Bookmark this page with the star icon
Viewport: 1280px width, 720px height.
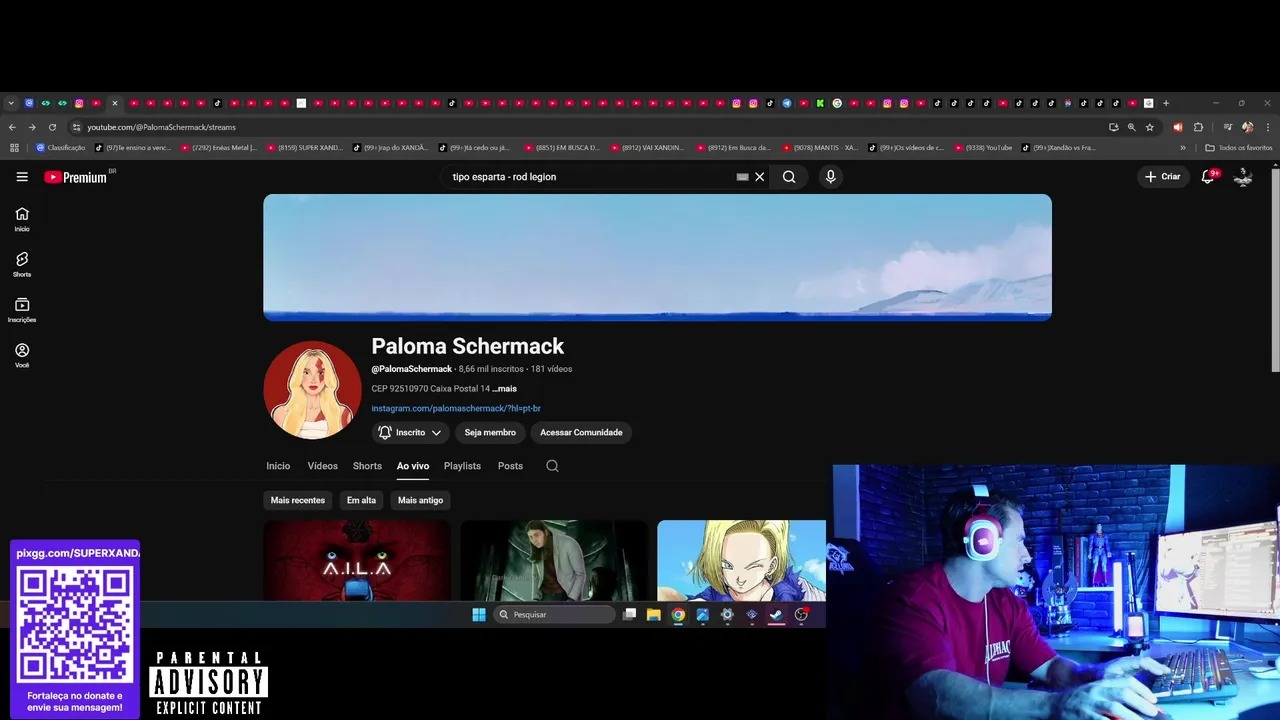(x=1150, y=127)
